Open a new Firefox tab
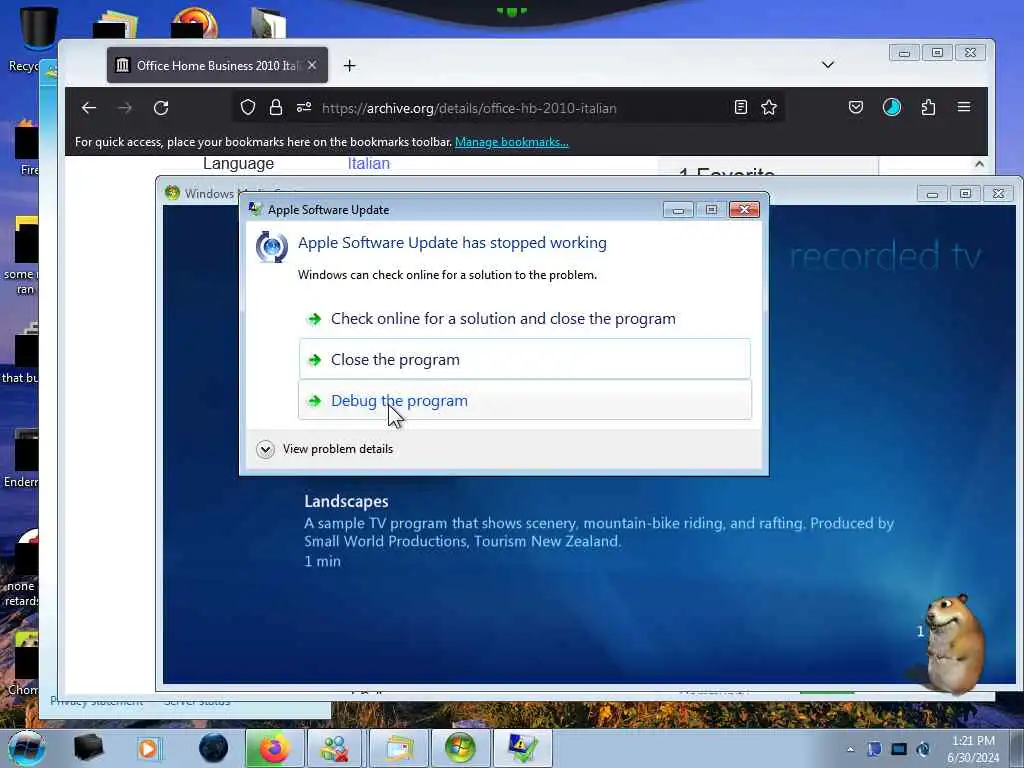Viewport: 1024px width, 768px height. coord(349,65)
